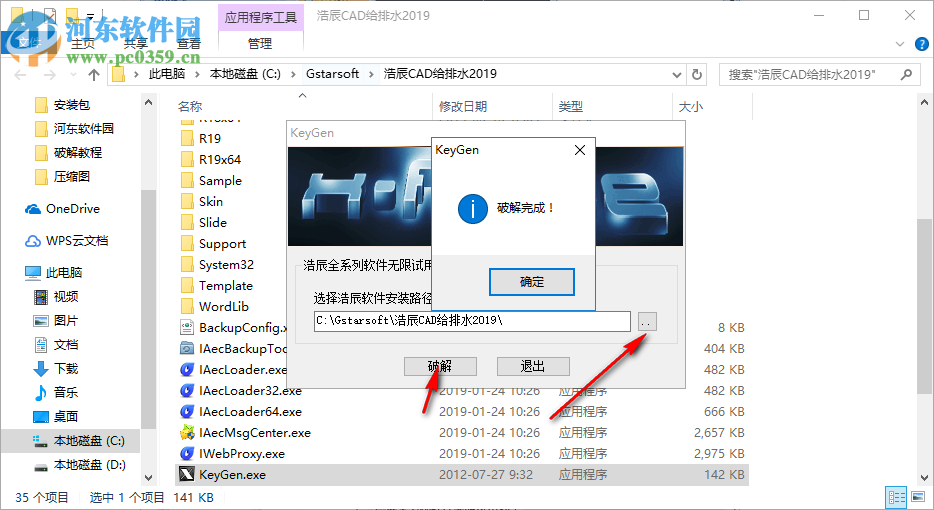Select the Support folder
The image size is (934, 510).
[x=222, y=244]
